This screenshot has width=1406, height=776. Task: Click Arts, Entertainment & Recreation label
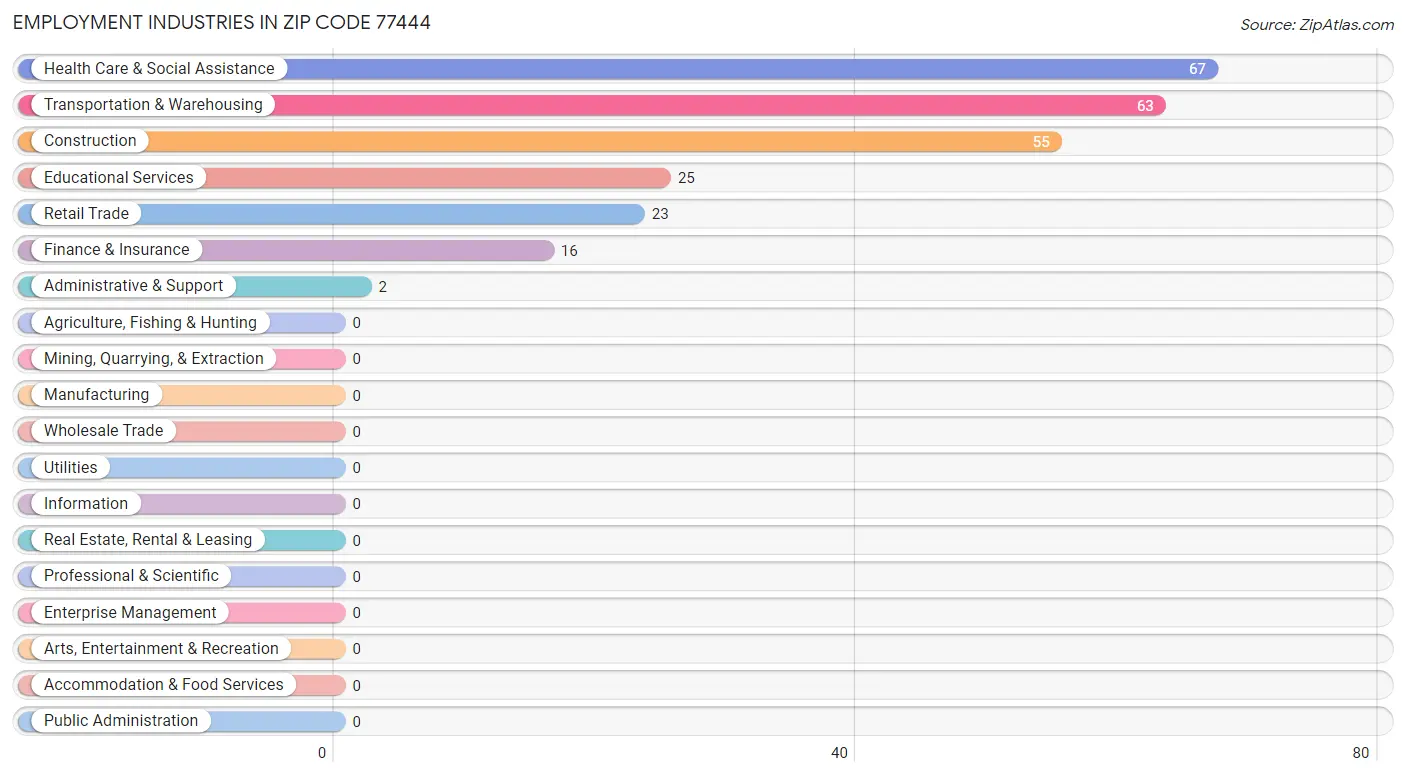[x=161, y=648]
